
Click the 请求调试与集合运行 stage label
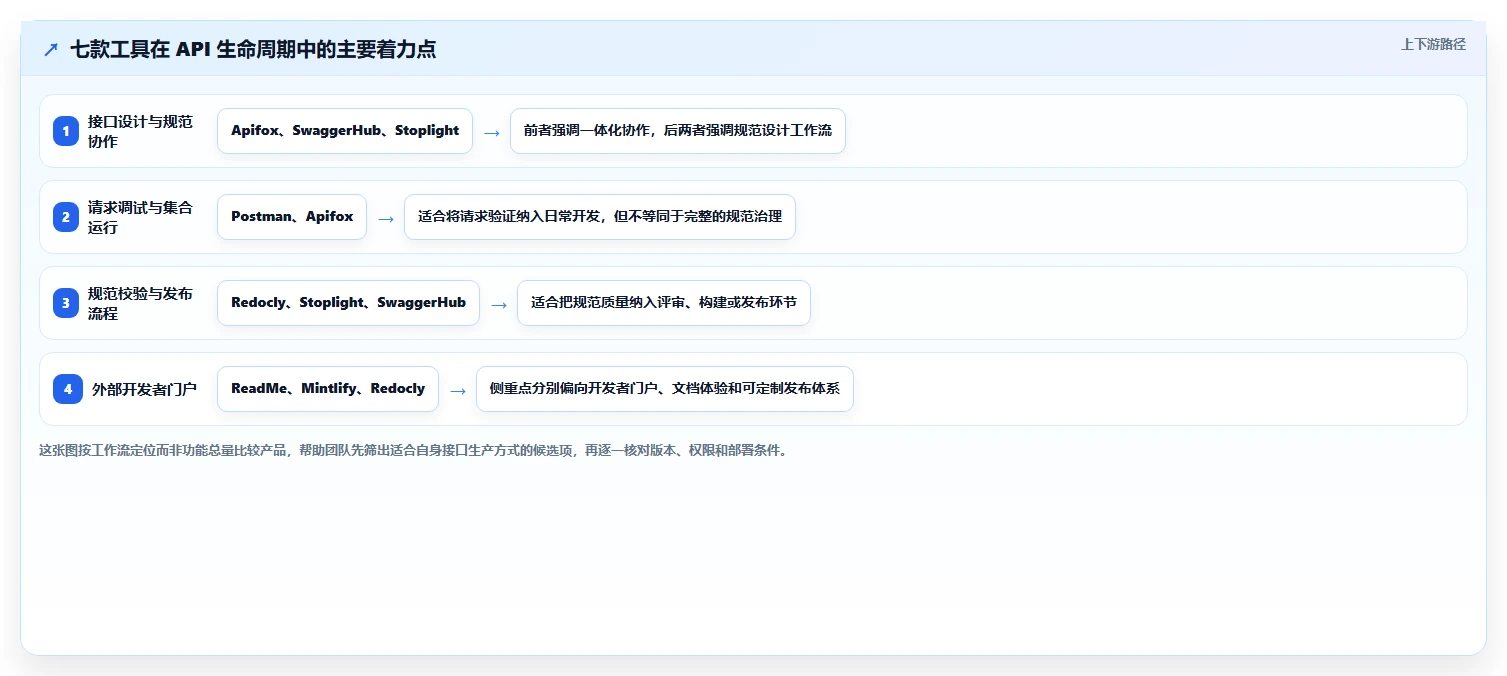141,217
